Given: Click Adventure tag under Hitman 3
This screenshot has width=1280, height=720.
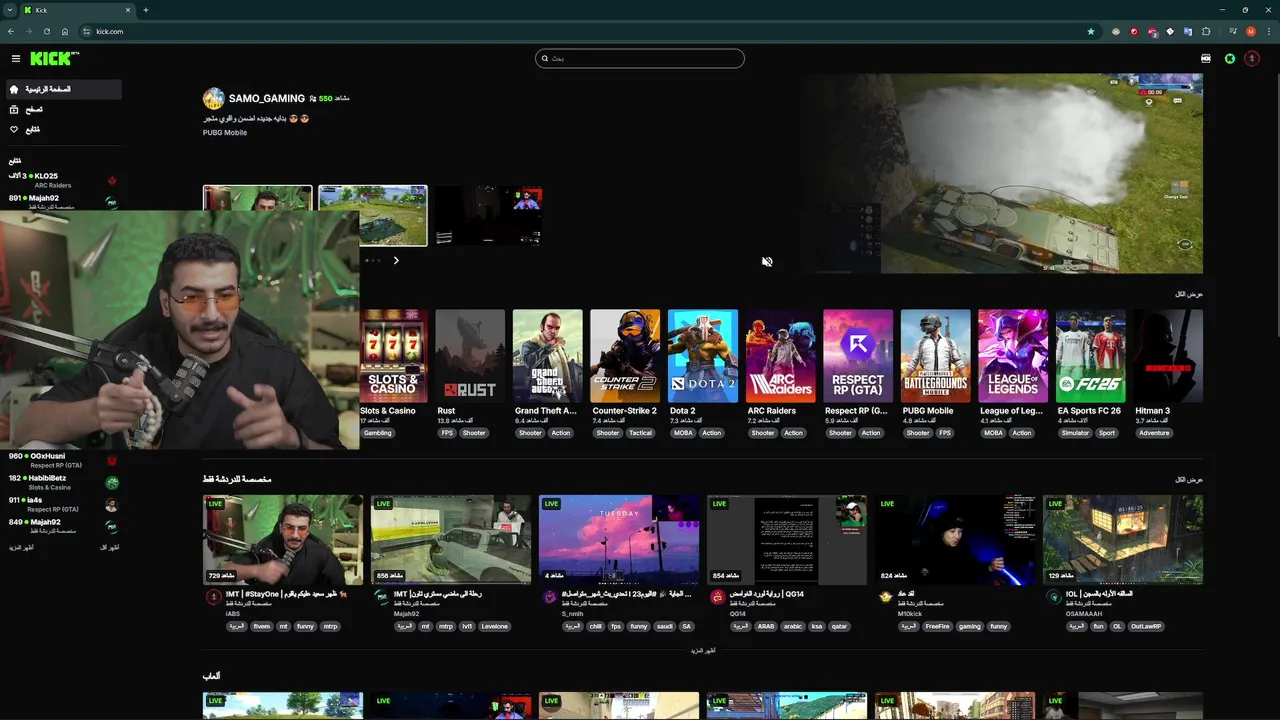Looking at the screenshot, I should tap(1154, 433).
